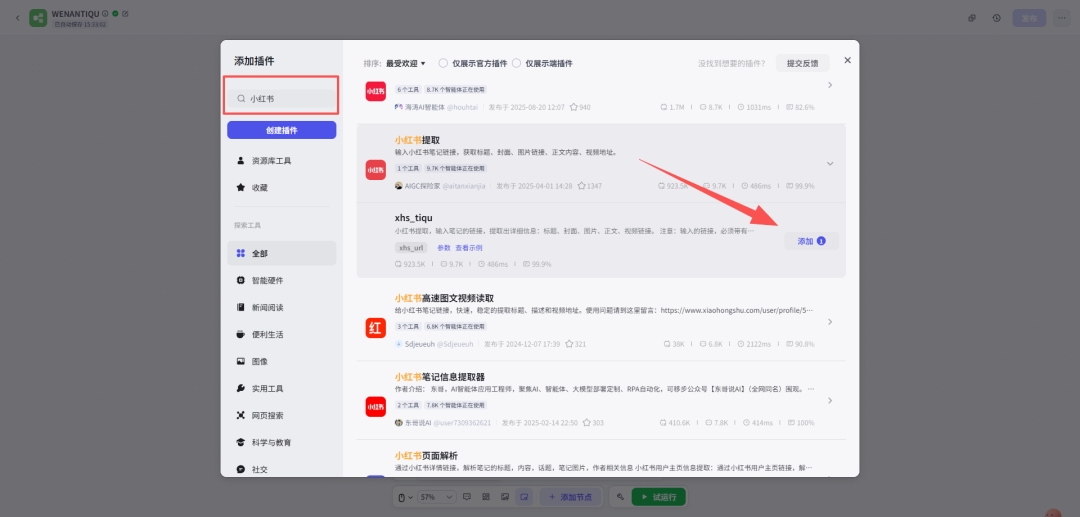
Task: Click the 发布 publish button
Action: pyautogui.click(x=1029, y=18)
